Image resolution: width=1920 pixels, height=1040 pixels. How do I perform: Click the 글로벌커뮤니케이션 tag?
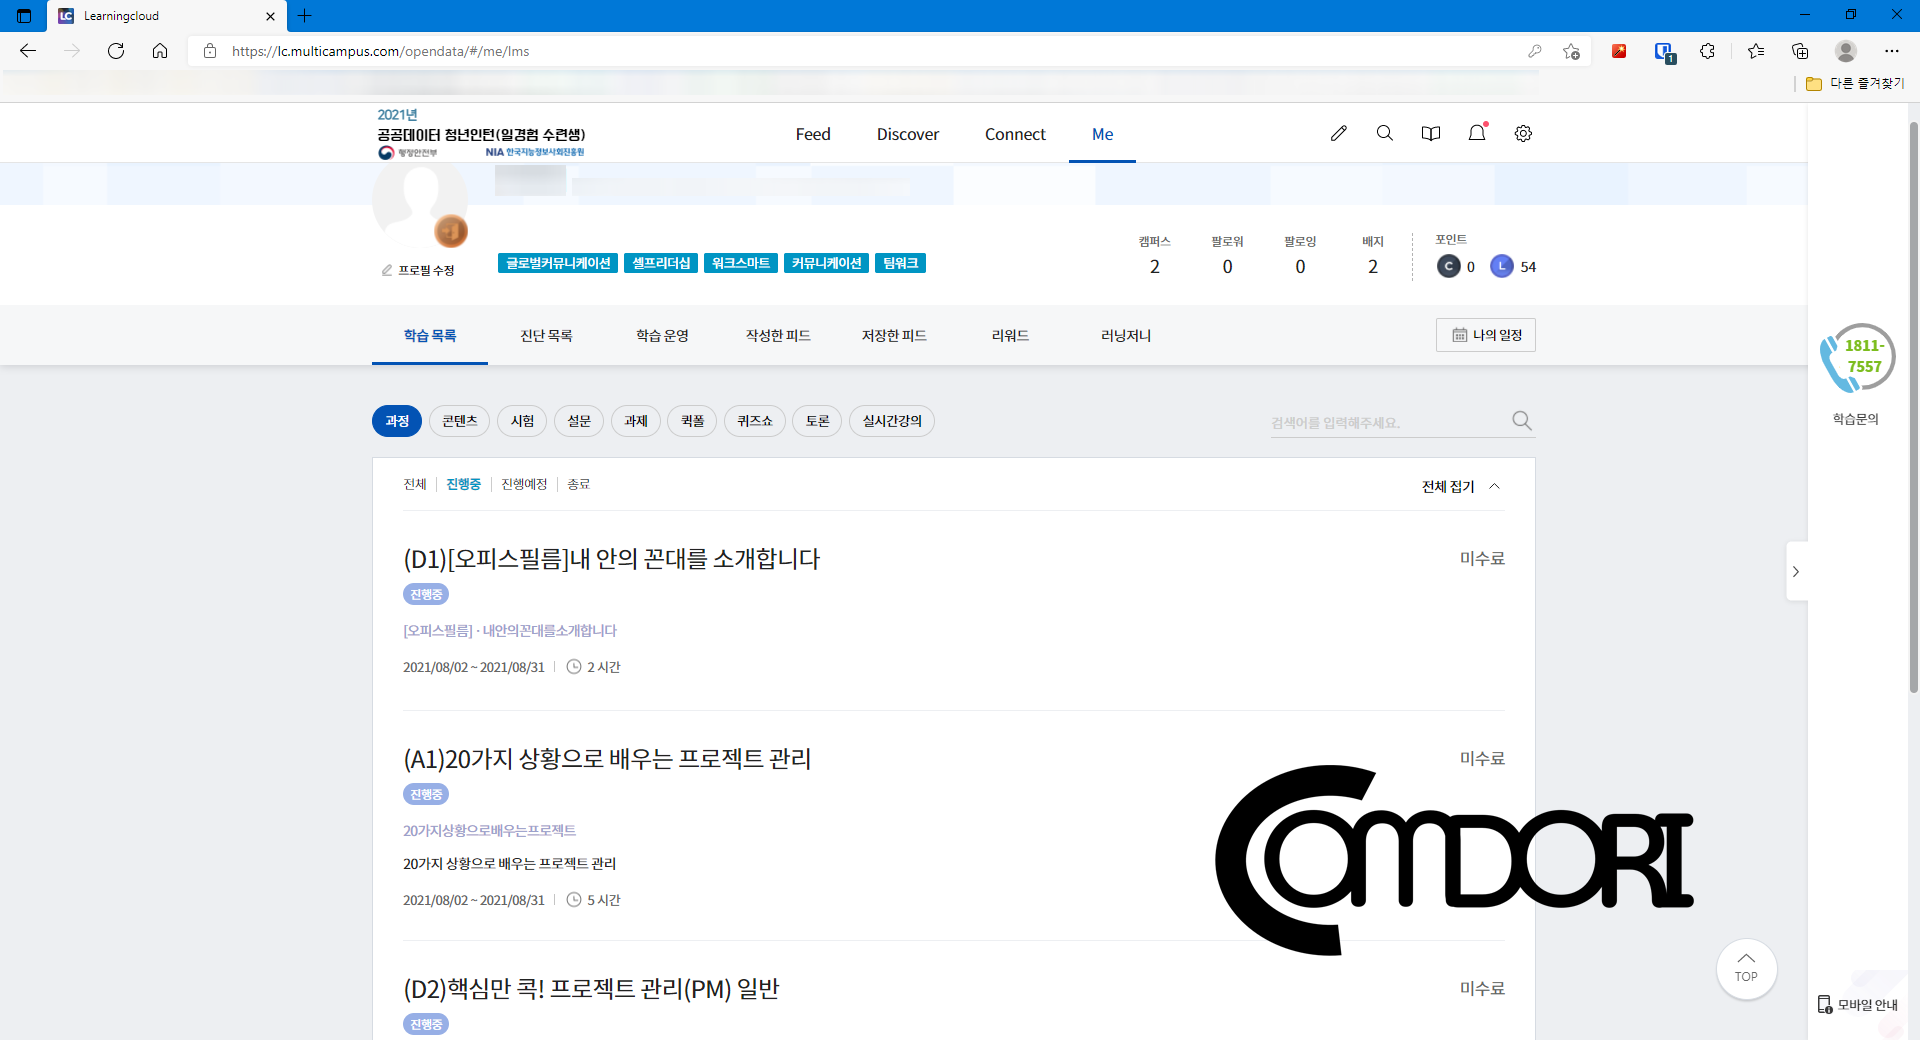click(x=558, y=263)
